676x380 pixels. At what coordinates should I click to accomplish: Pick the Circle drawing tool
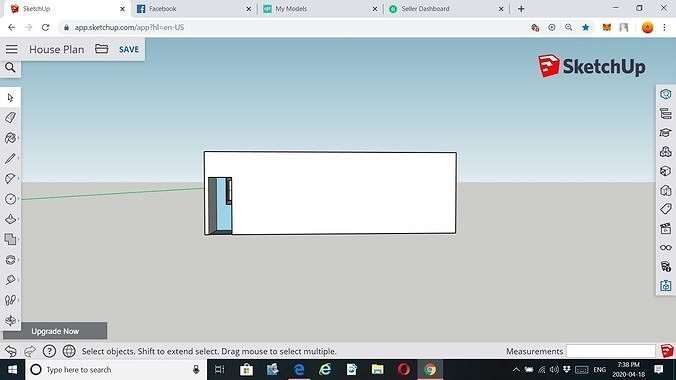[x=10, y=199]
